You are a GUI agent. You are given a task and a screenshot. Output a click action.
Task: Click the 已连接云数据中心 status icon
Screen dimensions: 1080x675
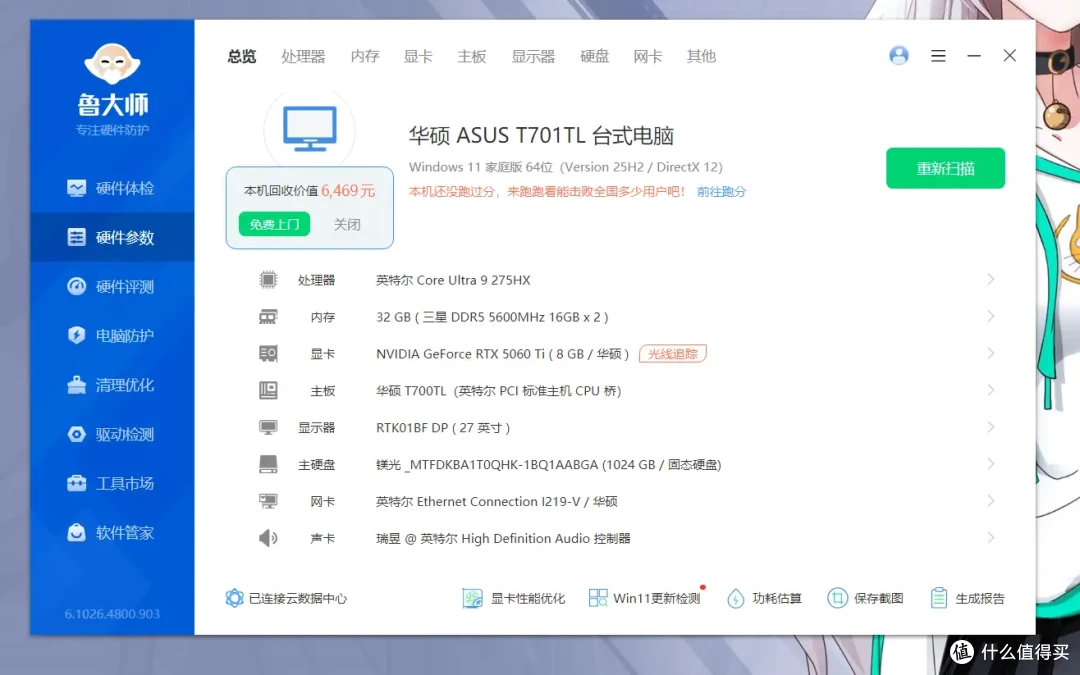coord(235,598)
